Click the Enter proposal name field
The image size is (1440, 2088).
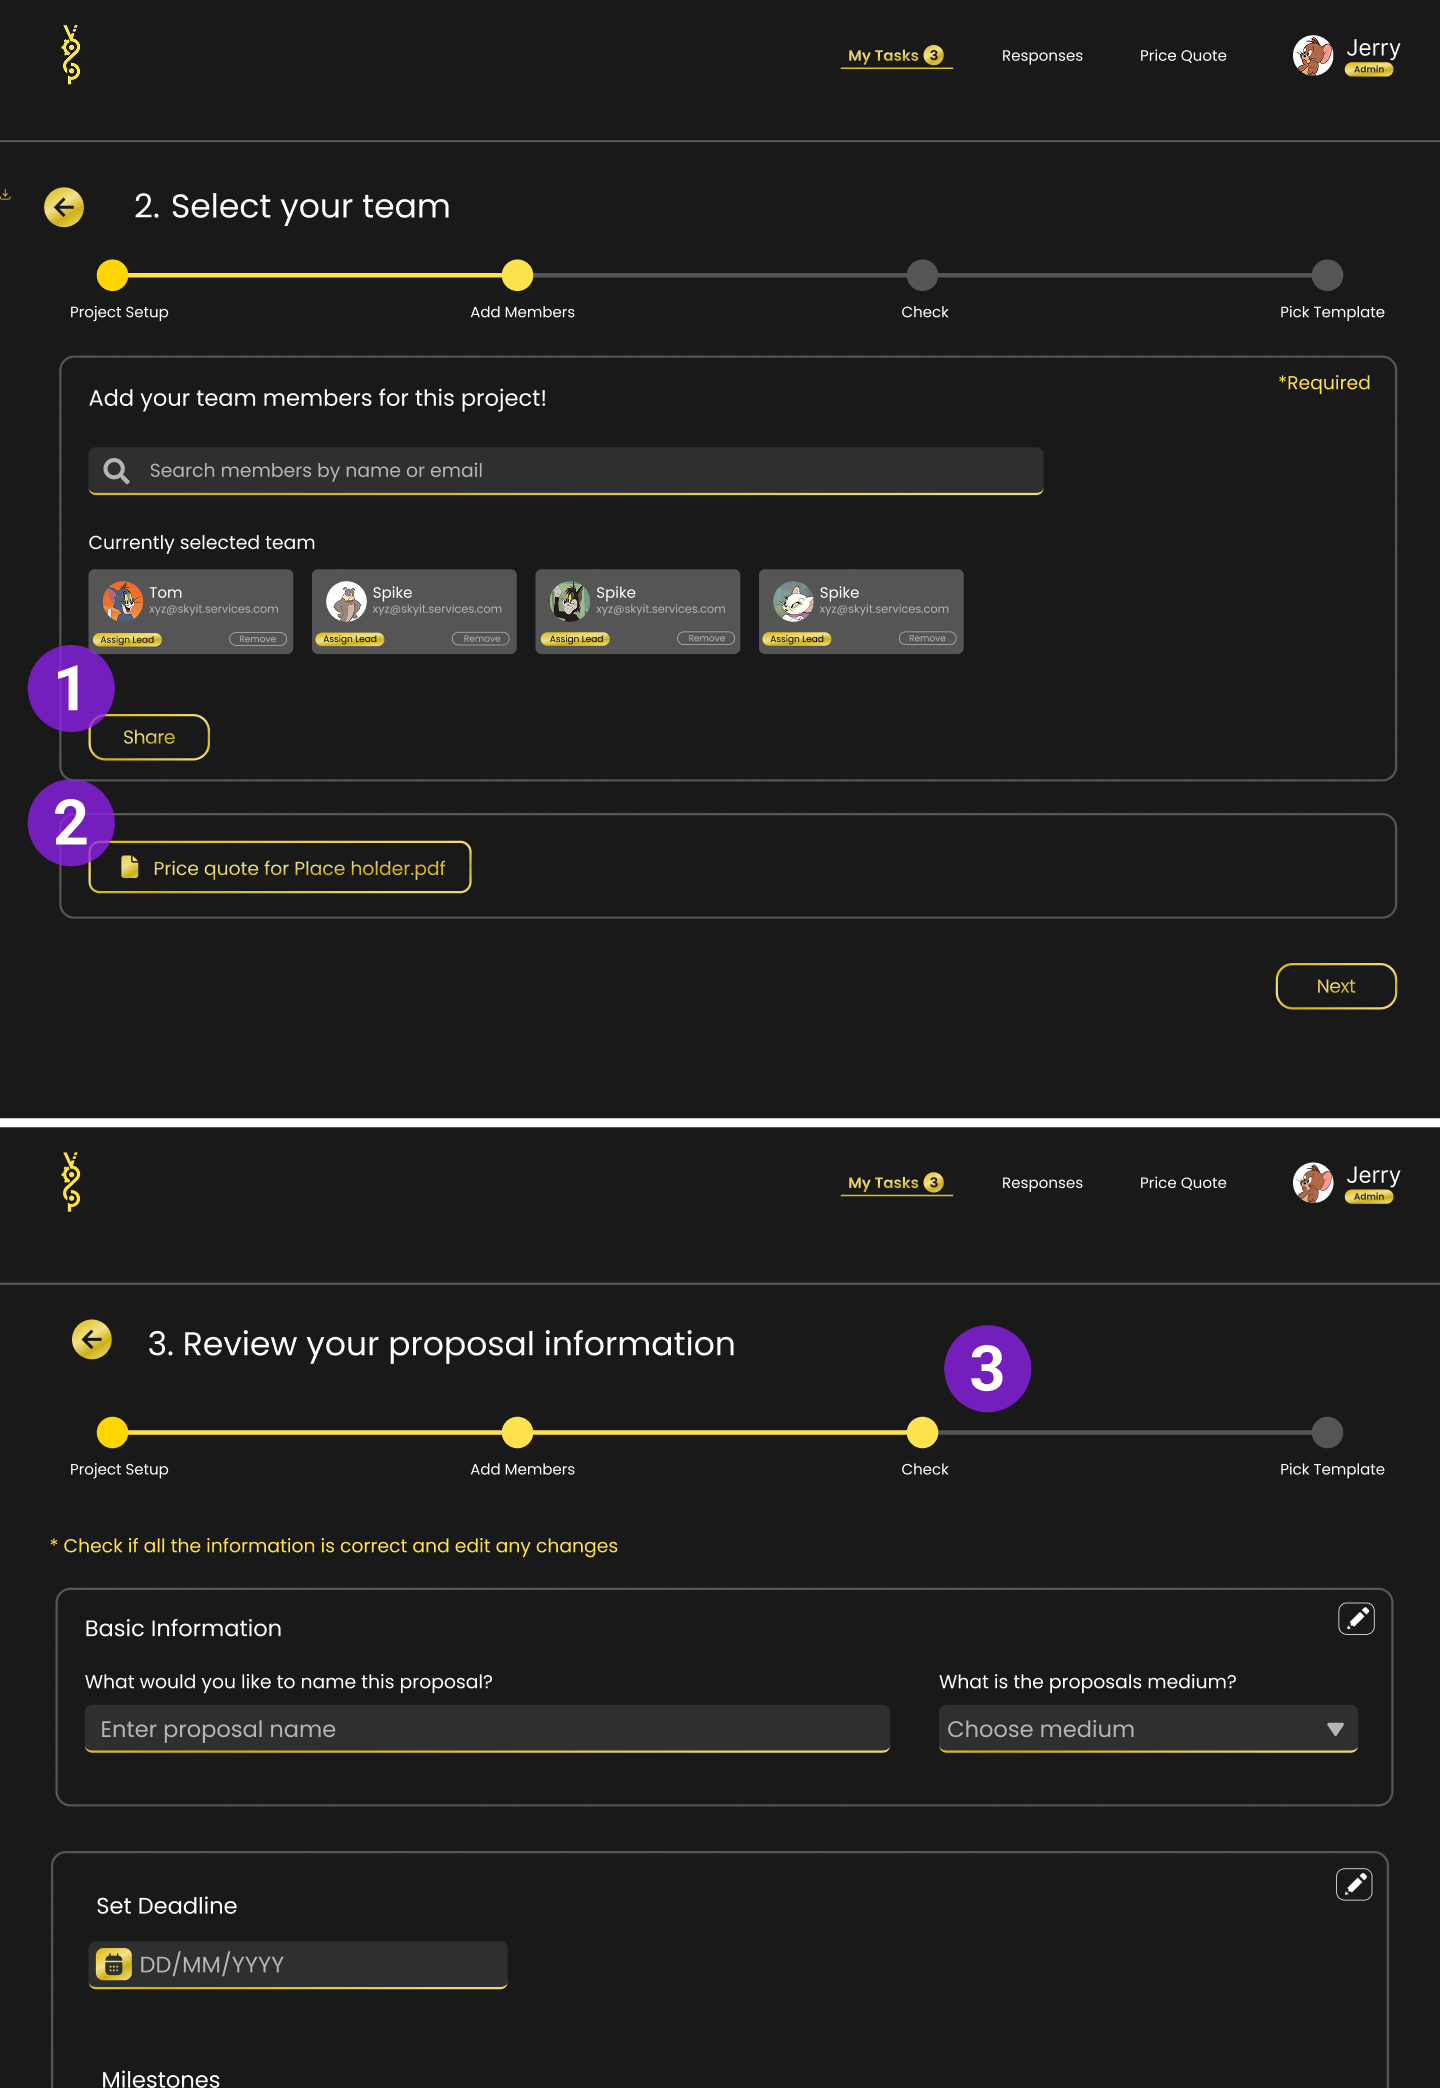coord(487,1729)
